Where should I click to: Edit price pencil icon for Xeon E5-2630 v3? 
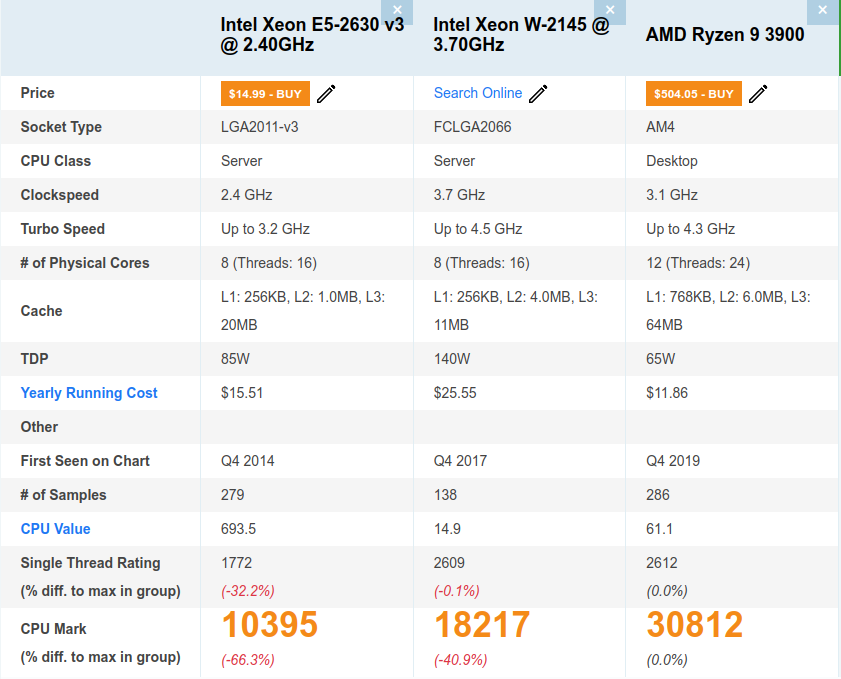[326, 94]
